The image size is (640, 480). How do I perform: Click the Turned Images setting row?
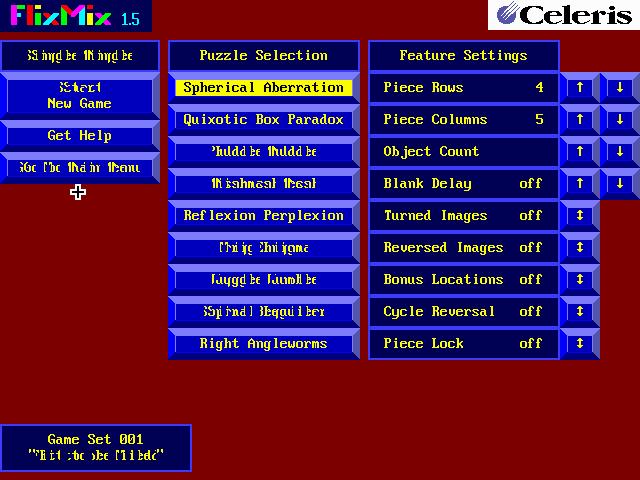(x=464, y=216)
